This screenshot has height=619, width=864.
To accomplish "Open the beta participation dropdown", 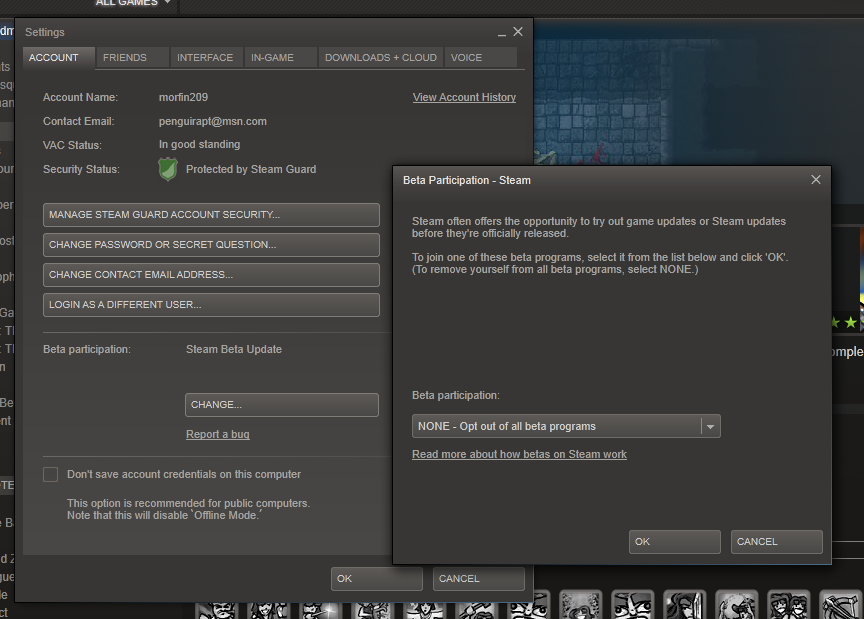I will pyautogui.click(x=560, y=425).
